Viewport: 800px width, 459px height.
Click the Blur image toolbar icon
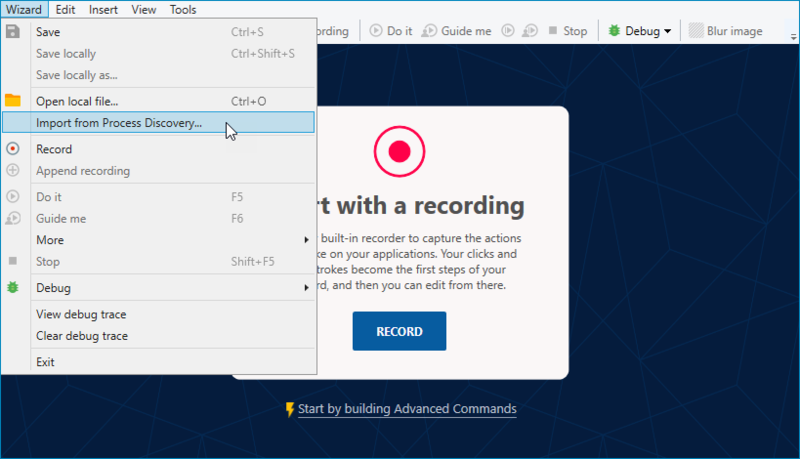tap(696, 31)
